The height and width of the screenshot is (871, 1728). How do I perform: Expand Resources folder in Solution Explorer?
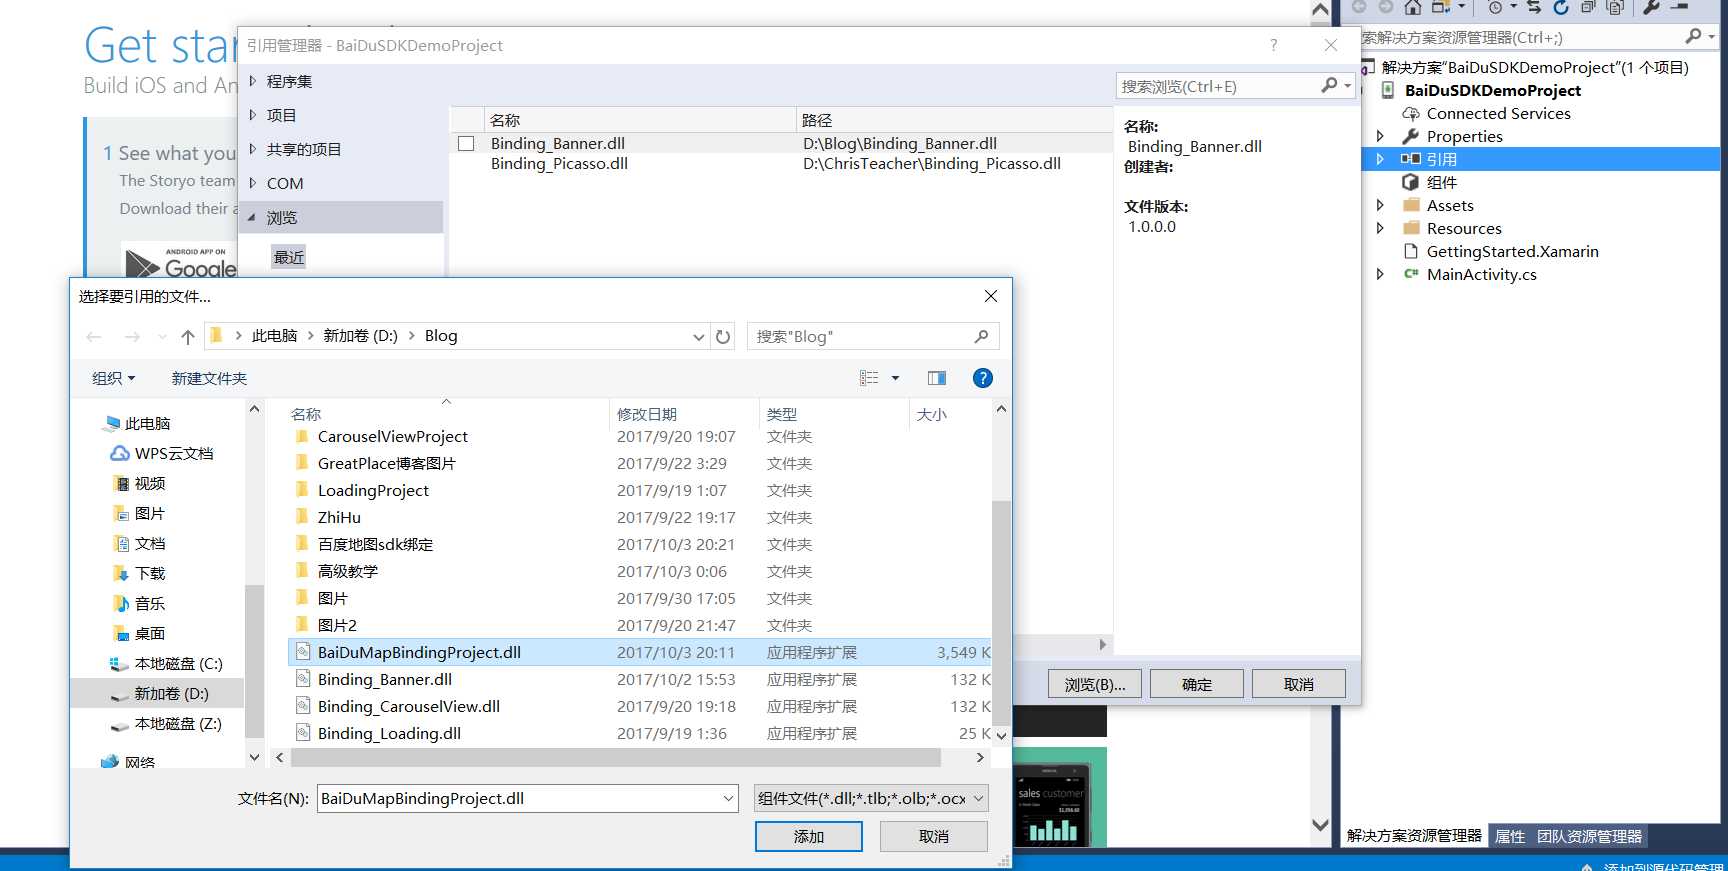tap(1380, 229)
